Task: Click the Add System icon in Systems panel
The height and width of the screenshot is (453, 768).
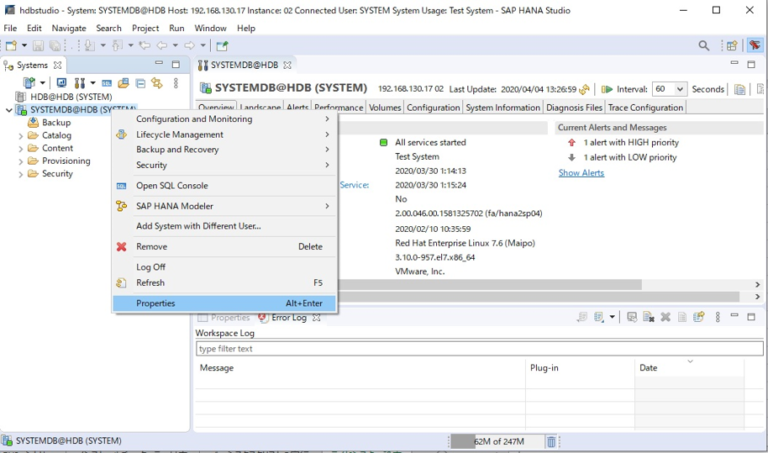Action: click(x=29, y=82)
